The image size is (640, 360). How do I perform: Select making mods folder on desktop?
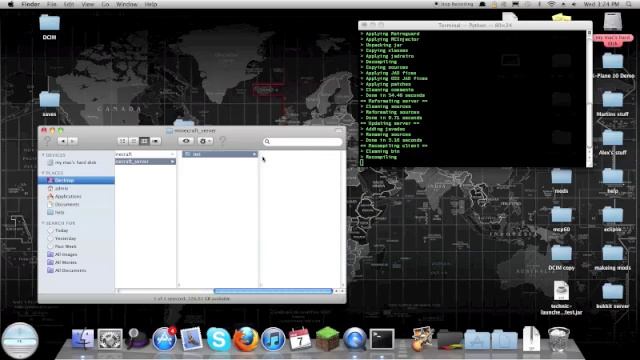613,258
